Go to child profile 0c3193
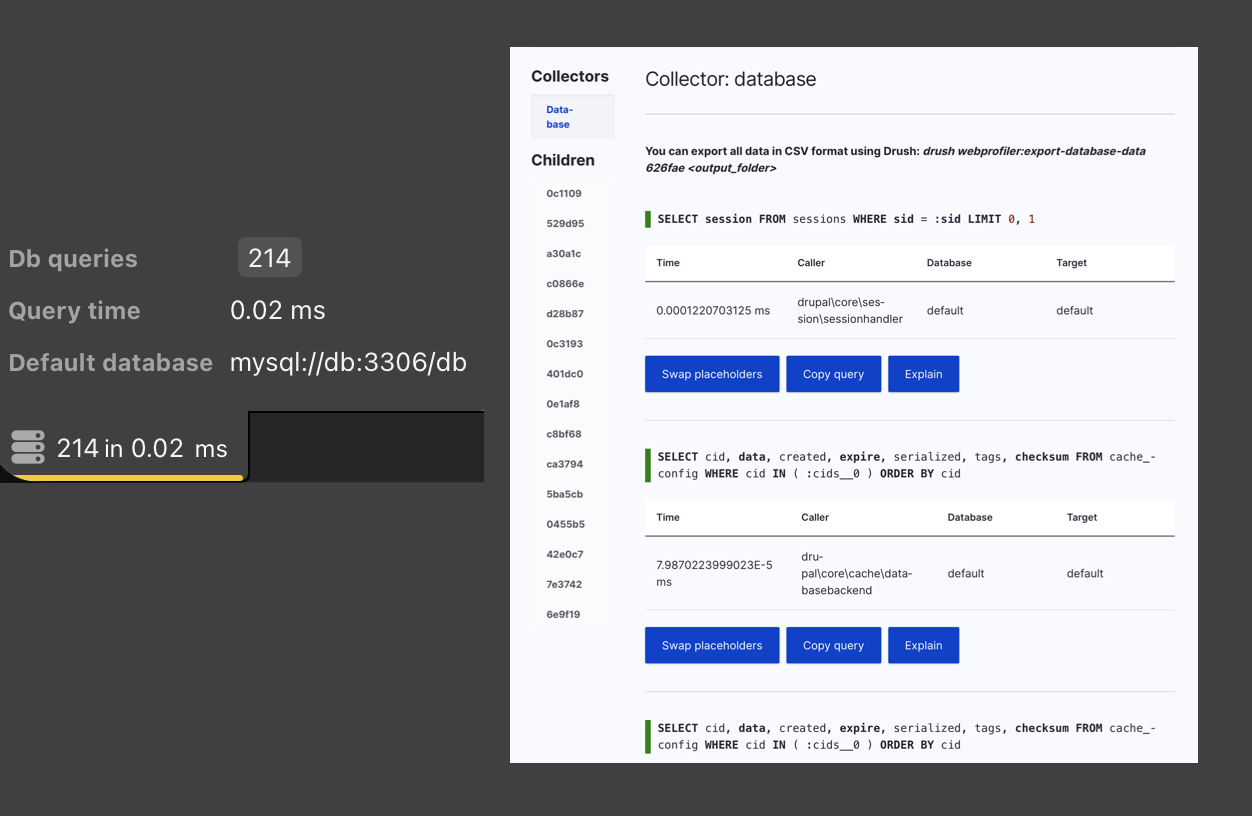The image size is (1252, 816). [x=564, y=344]
